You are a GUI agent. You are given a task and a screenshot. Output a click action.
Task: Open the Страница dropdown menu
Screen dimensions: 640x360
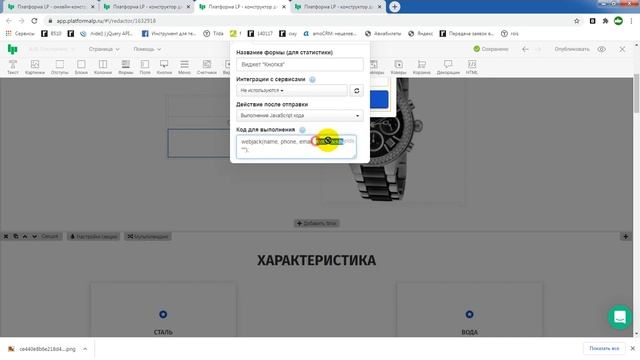[x=104, y=49]
